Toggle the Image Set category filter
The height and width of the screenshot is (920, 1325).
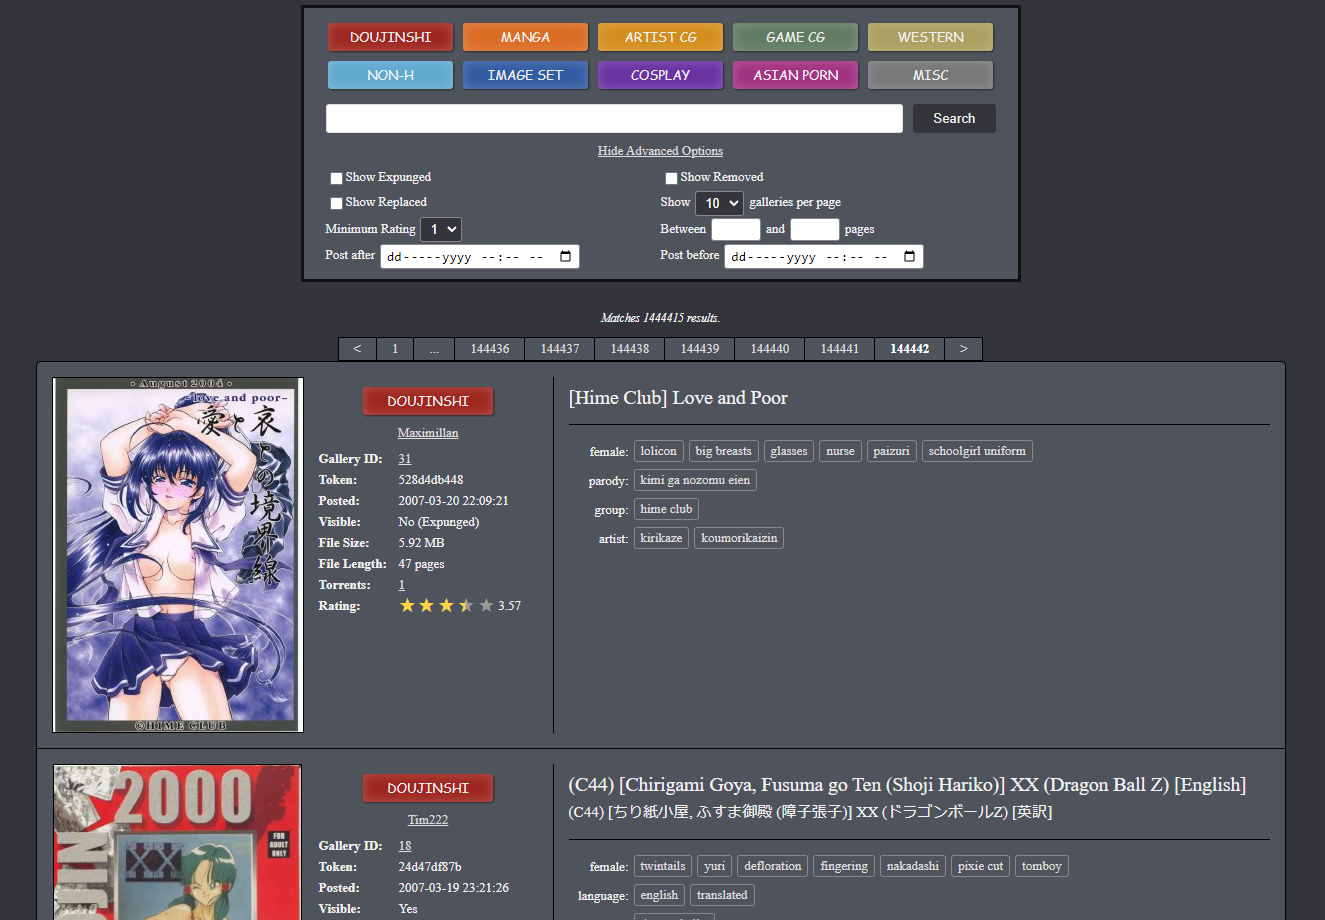(x=525, y=75)
